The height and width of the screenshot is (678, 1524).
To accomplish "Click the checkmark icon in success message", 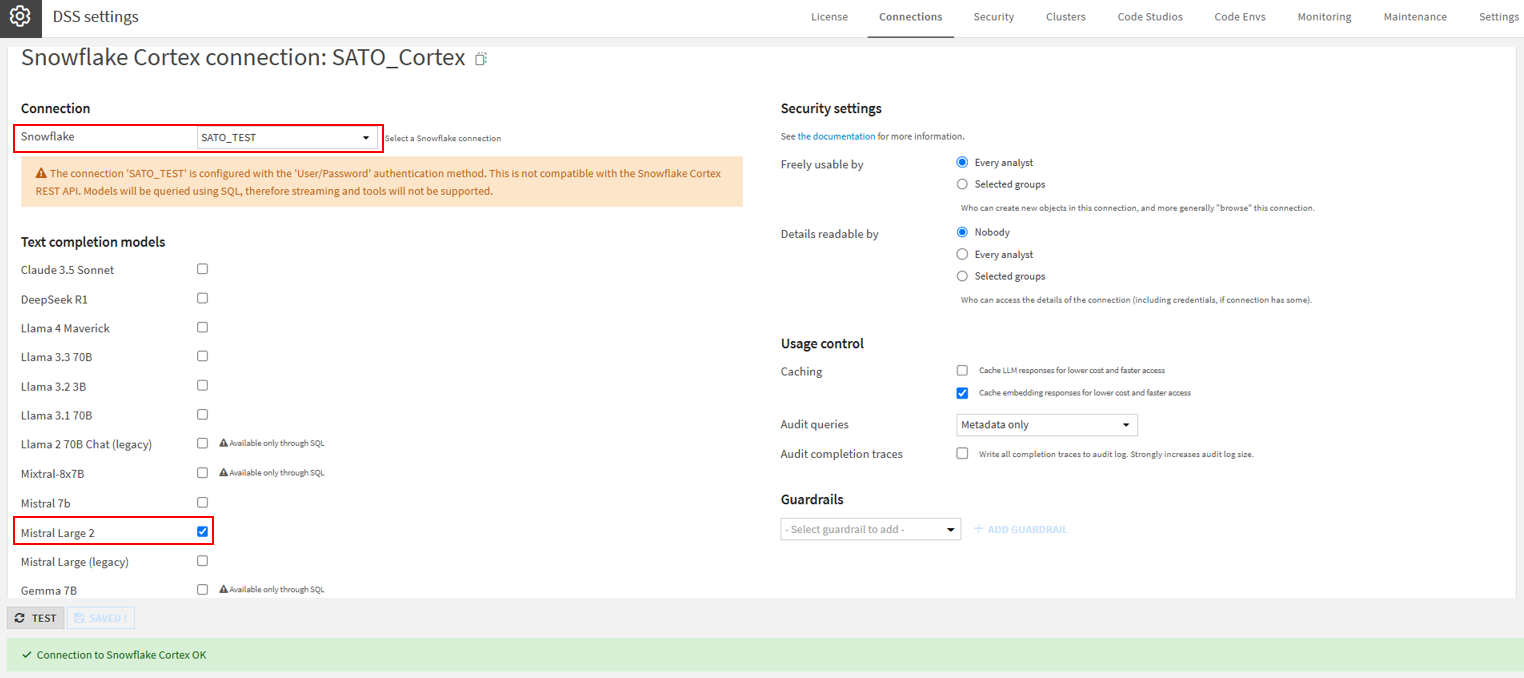I will click(x=26, y=656).
